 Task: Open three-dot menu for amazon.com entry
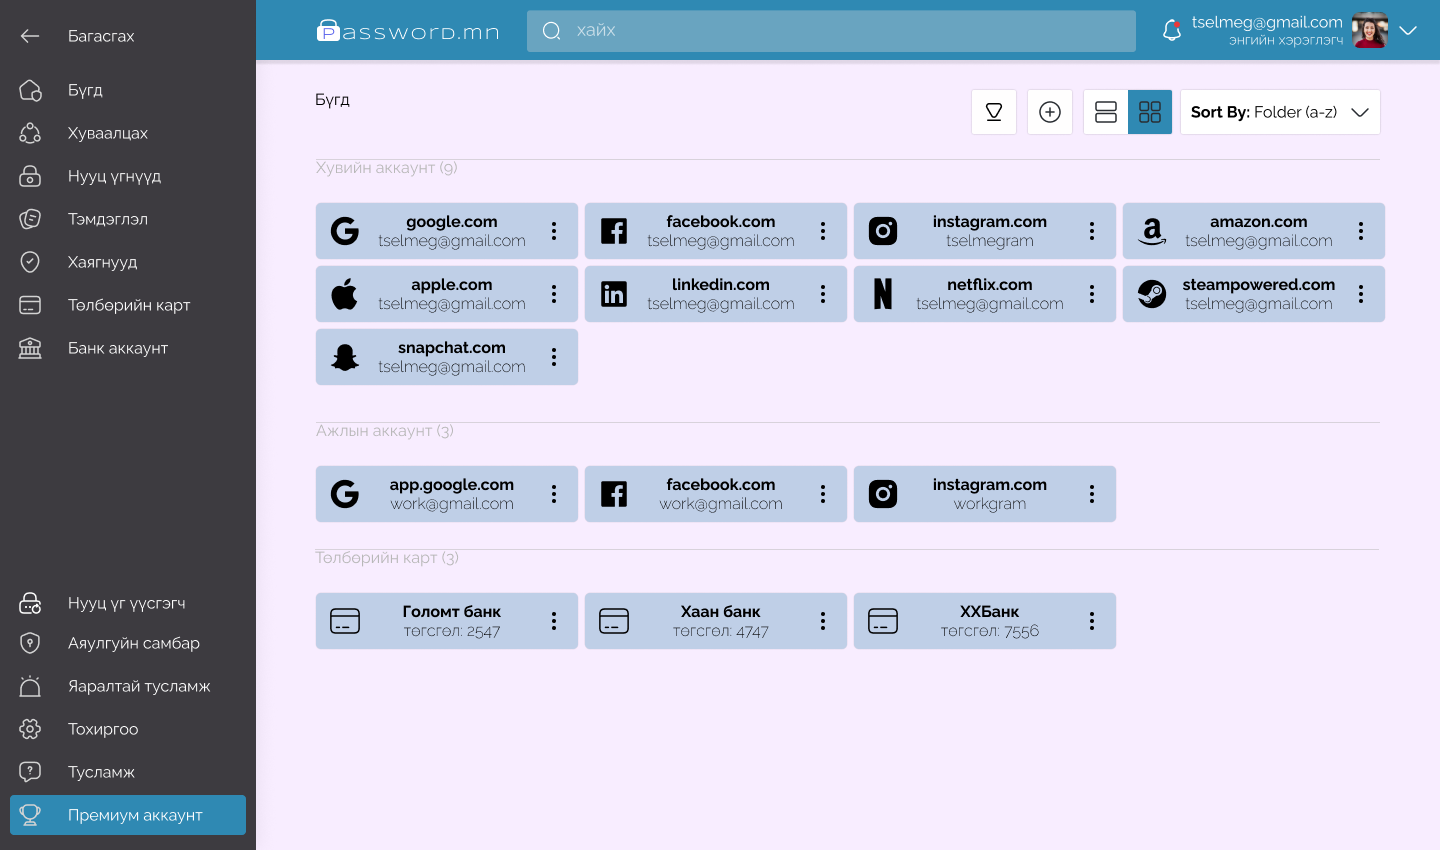point(1361,231)
